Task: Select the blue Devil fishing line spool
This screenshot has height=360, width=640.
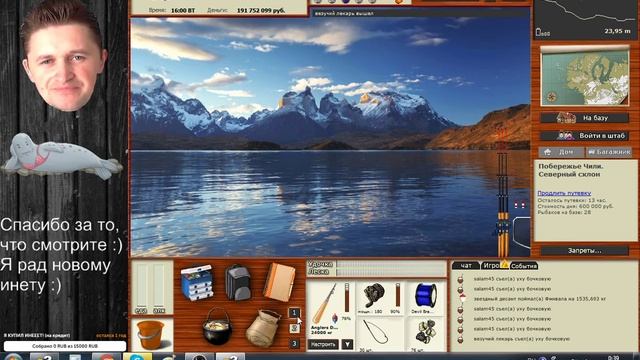Action: [x=425, y=297]
